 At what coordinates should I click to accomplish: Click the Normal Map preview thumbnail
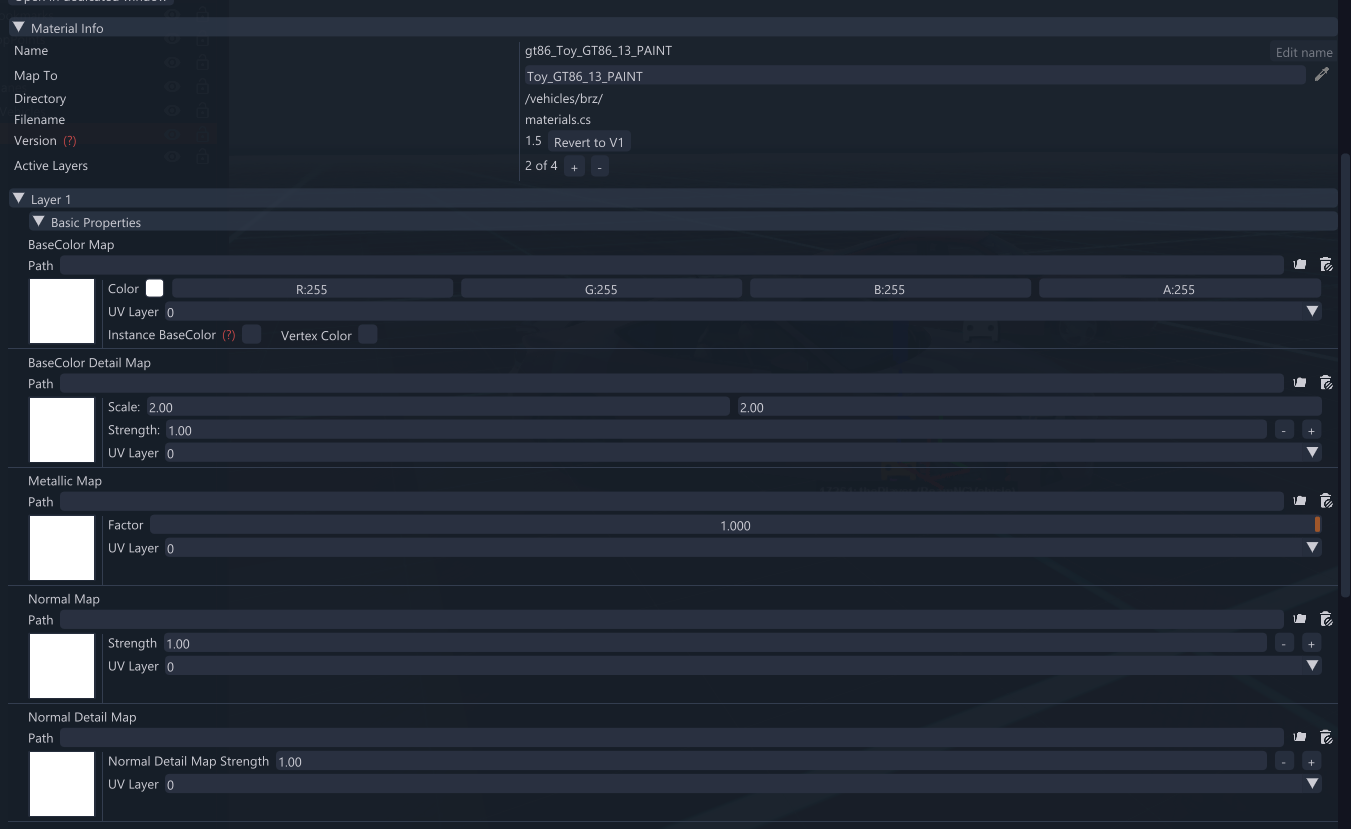(62, 665)
